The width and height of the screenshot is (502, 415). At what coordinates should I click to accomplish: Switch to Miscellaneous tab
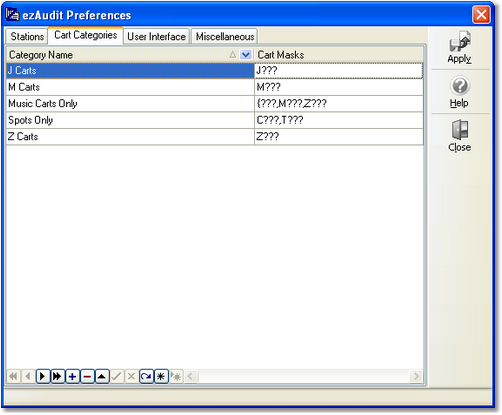[225, 36]
